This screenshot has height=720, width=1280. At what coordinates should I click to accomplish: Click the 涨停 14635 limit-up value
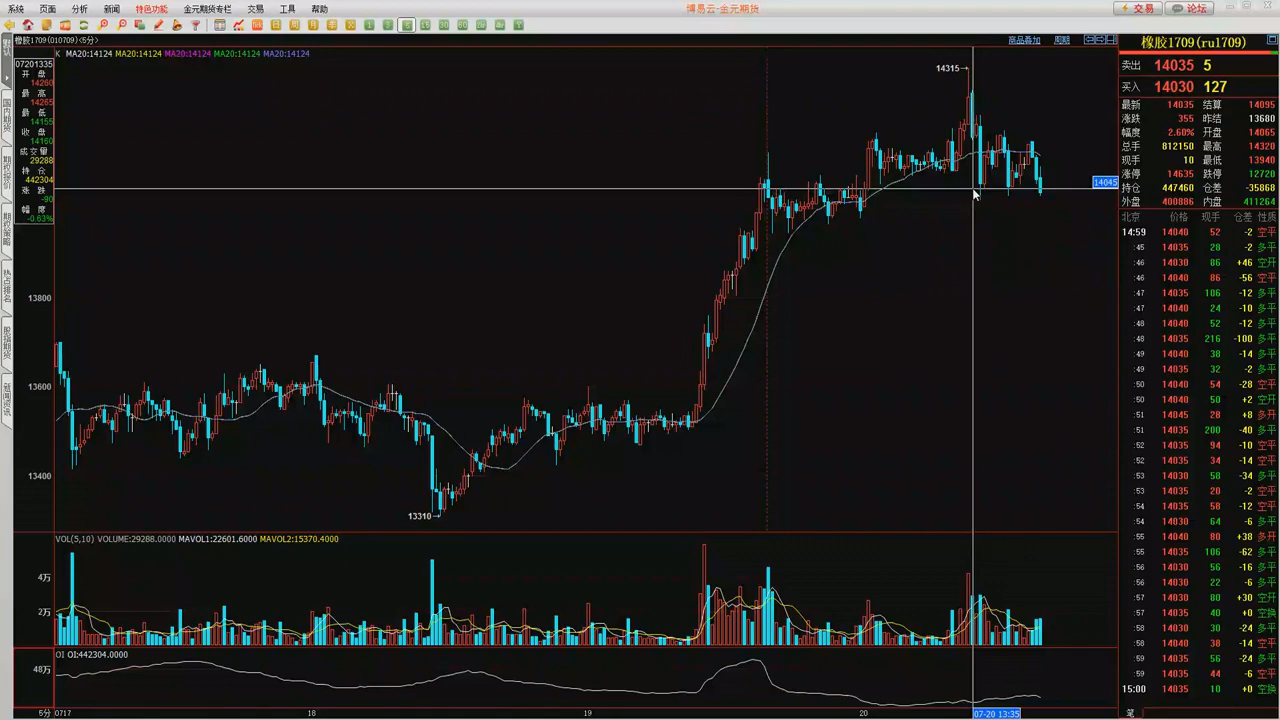(x=1180, y=174)
